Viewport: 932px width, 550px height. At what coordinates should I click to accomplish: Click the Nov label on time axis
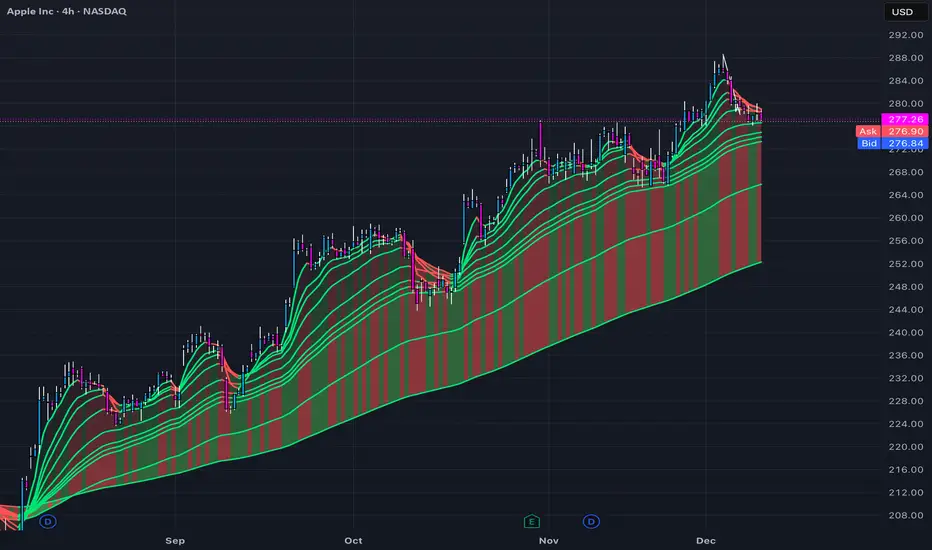tap(549, 540)
